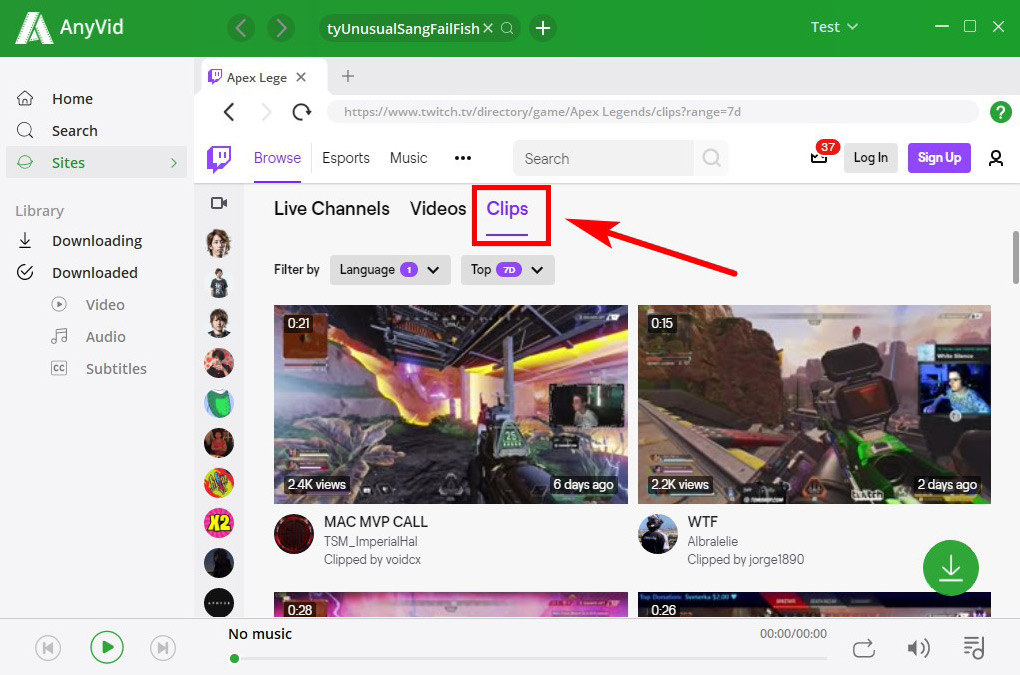Viewport: 1020px width, 675px height.
Task: Open the MAC MVP CALL clip thumbnail
Action: (451, 404)
